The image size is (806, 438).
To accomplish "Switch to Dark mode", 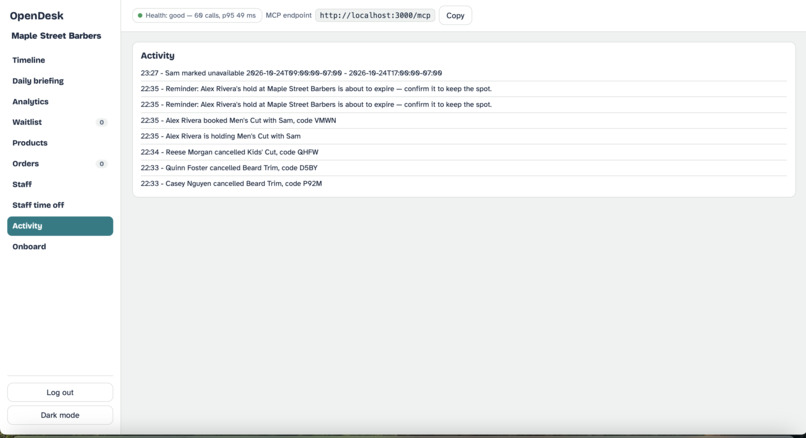I will pos(60,415).
